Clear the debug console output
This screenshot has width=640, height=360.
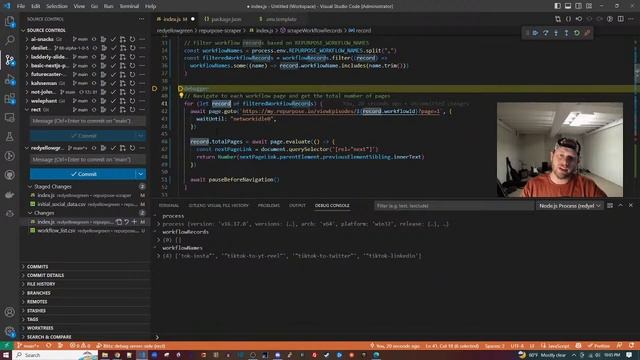[610, 205]
